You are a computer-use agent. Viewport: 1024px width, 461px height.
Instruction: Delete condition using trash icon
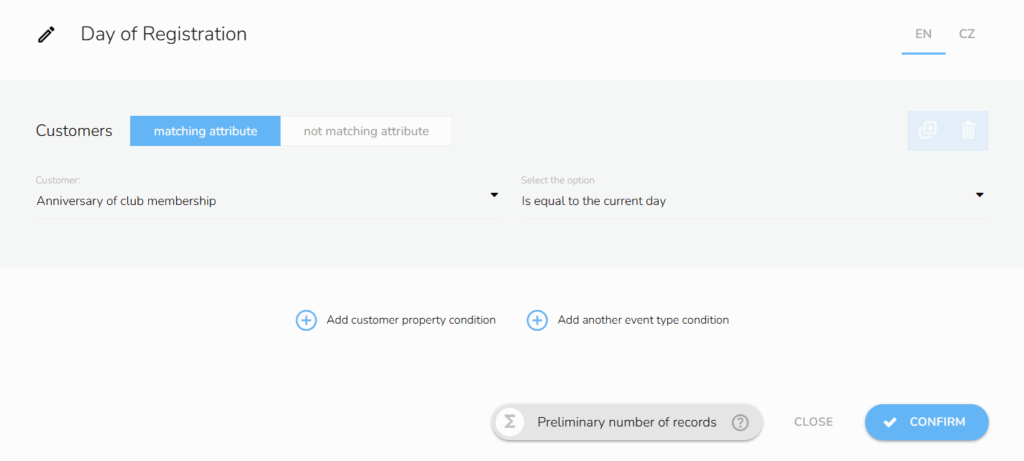pyautogui.click(x=968, y=130)
